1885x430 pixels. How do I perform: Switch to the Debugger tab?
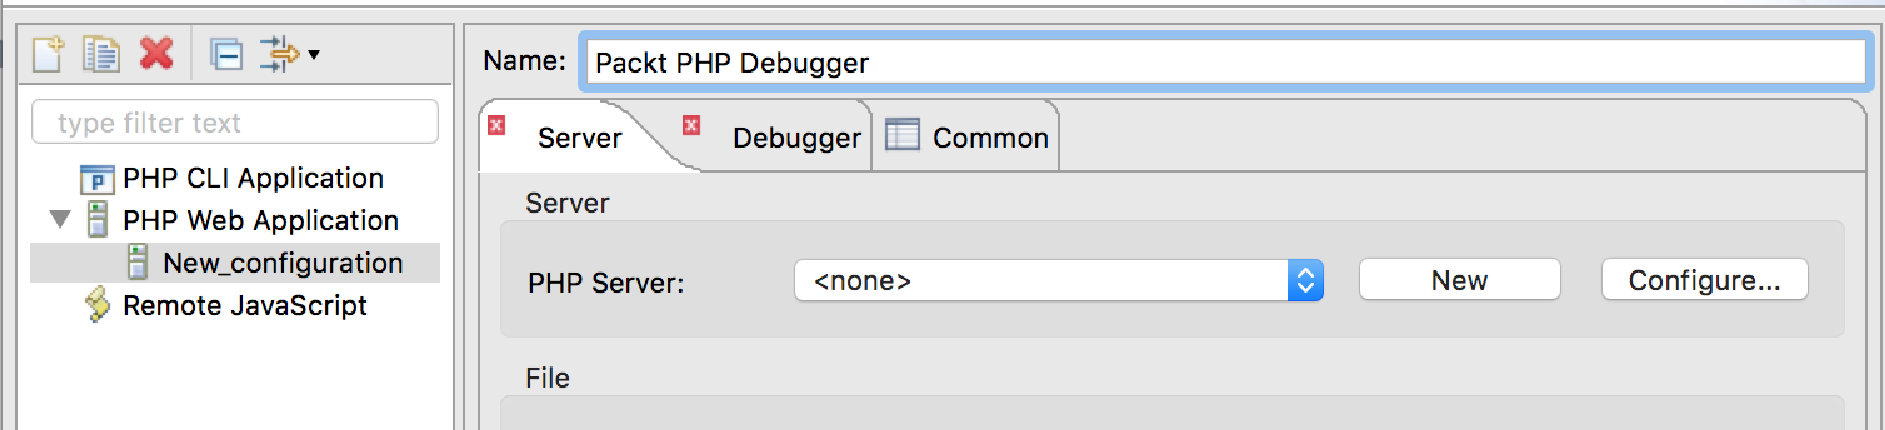pos(796,138)
